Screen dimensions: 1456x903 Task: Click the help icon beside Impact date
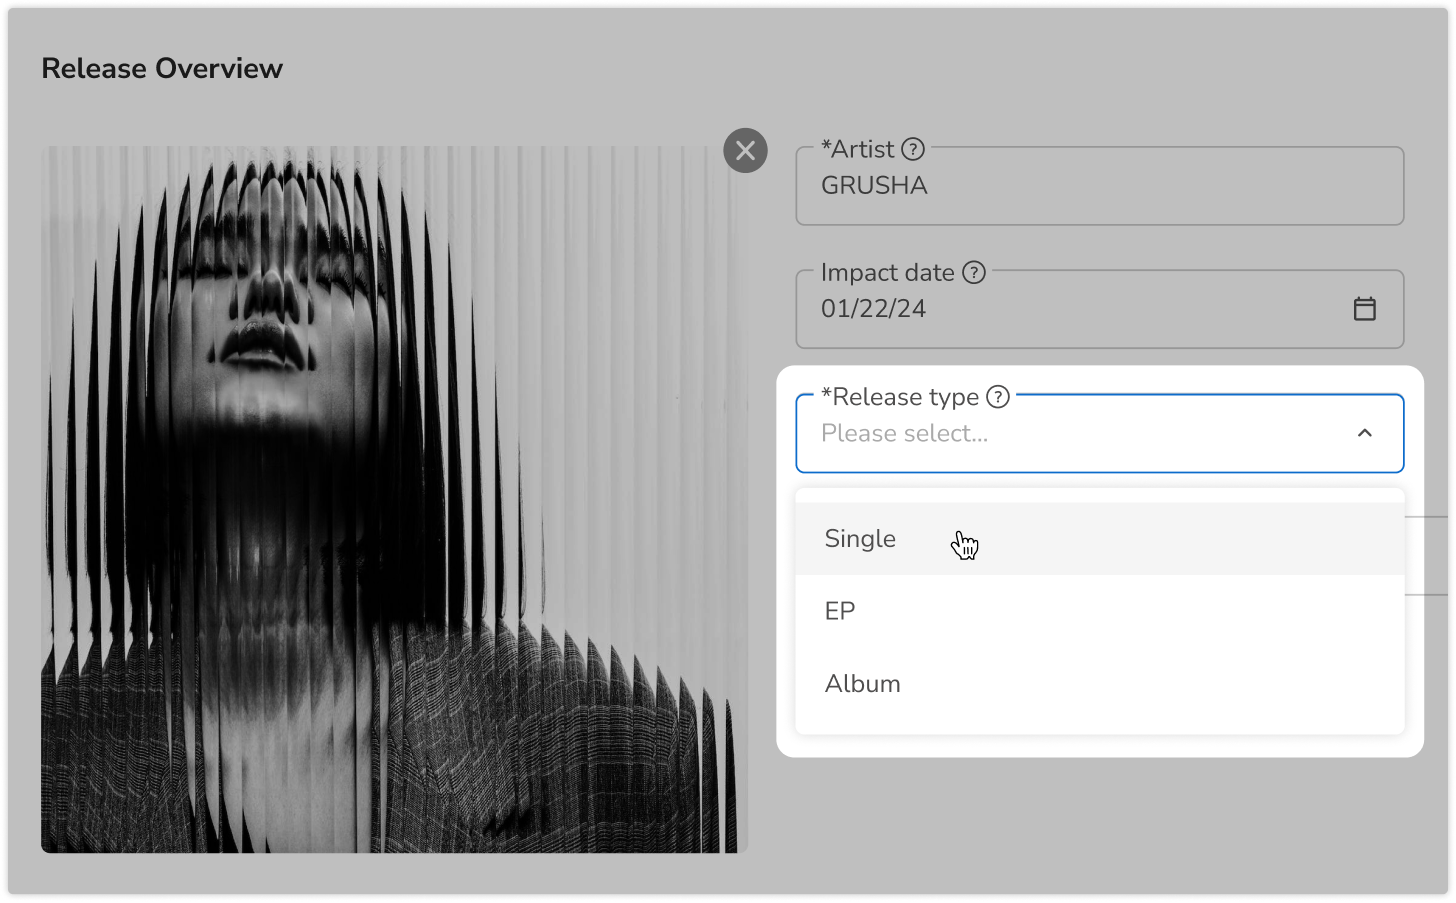973,272
